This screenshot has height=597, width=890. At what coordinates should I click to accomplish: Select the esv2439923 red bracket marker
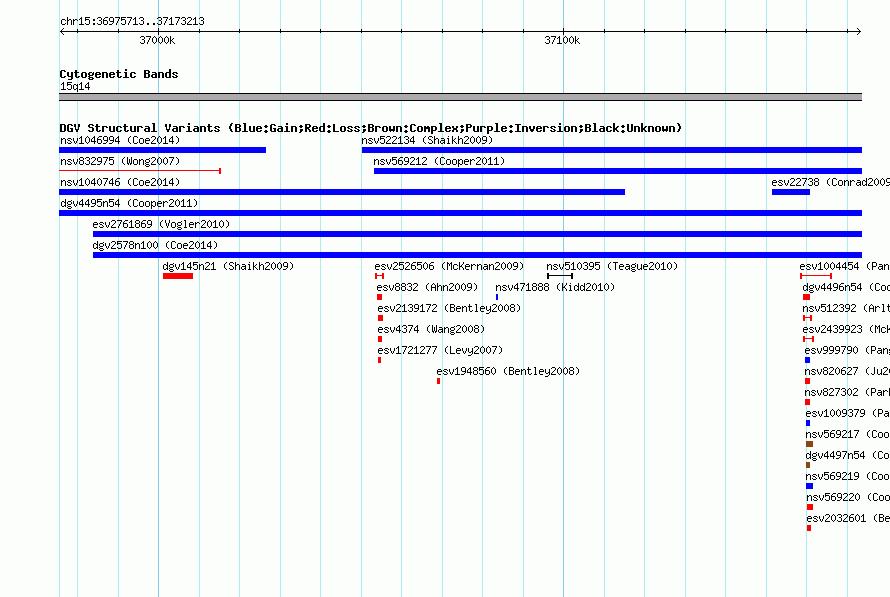pyautogui.click(x=809, y=339)
